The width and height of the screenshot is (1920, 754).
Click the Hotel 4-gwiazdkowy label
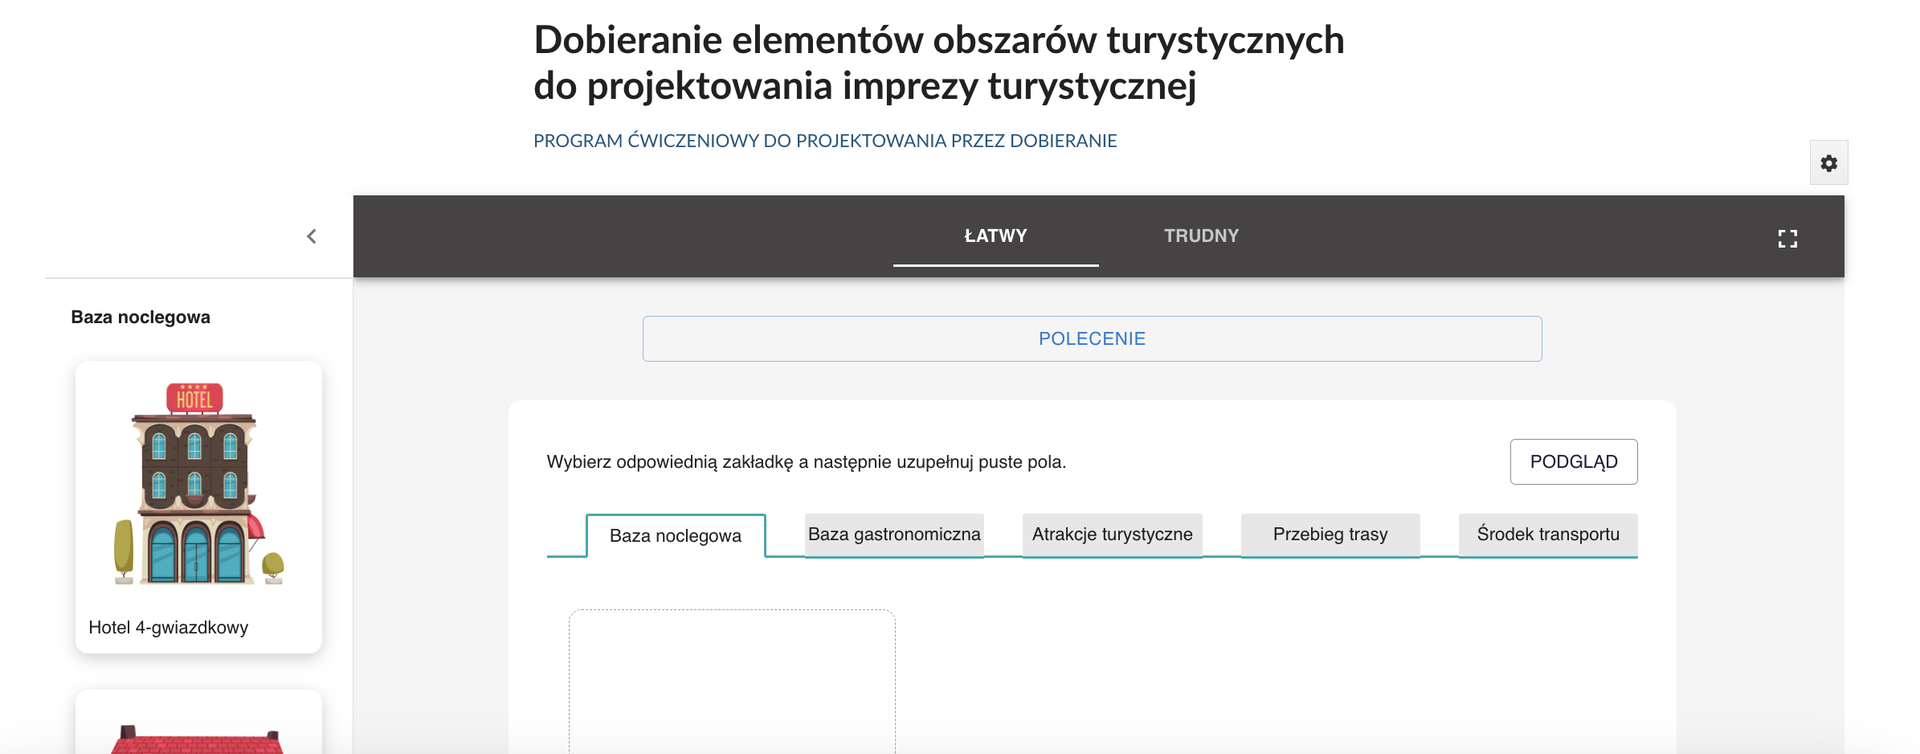pyautogui.click(x=168, y=628)
